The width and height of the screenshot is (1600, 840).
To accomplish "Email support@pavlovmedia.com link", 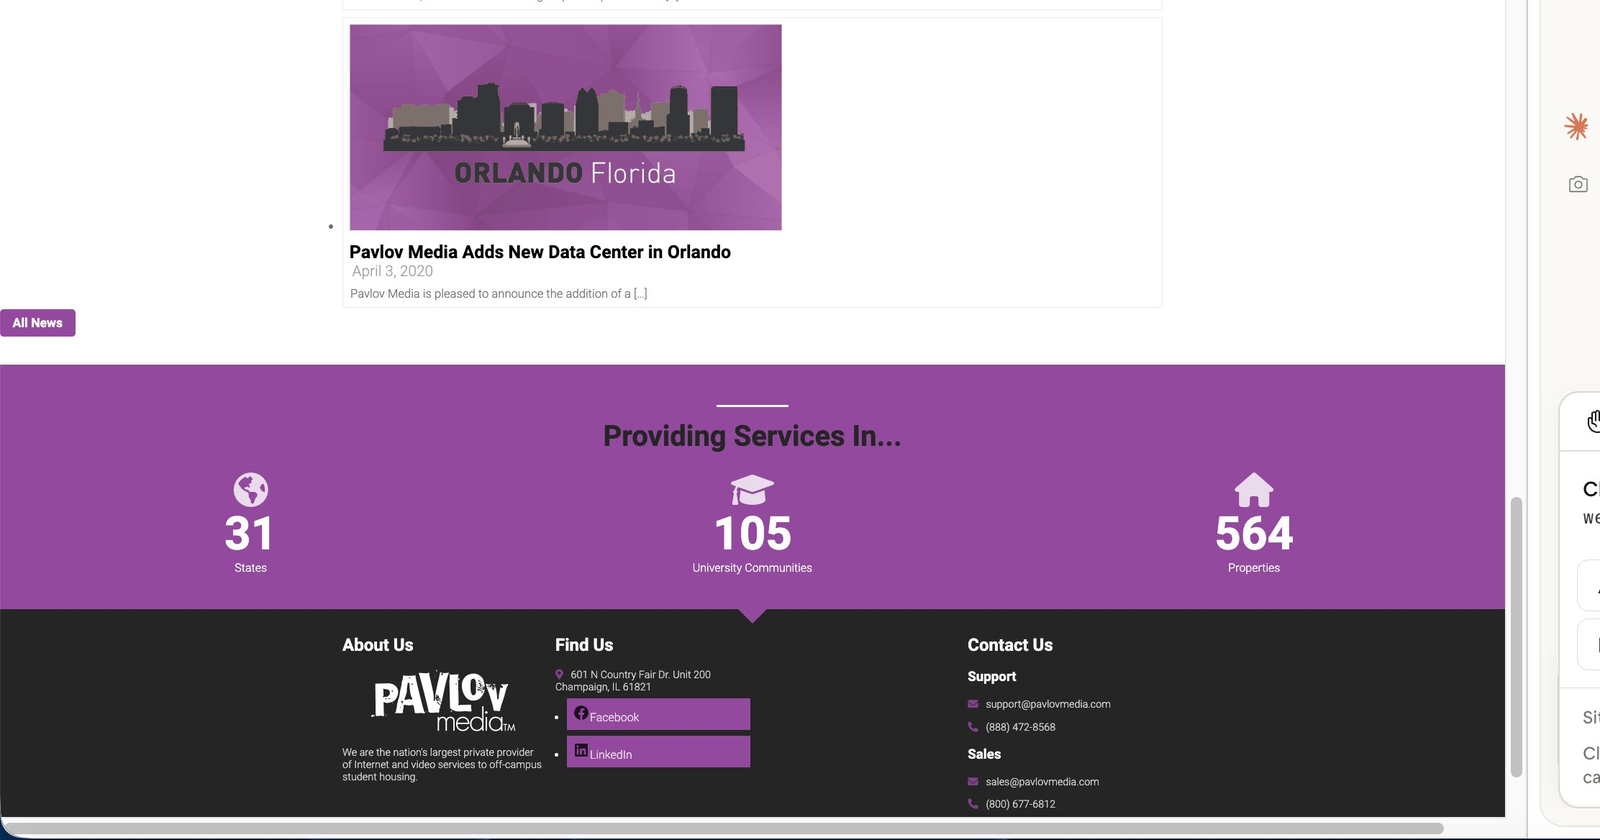I will [x=1048, y=704].
